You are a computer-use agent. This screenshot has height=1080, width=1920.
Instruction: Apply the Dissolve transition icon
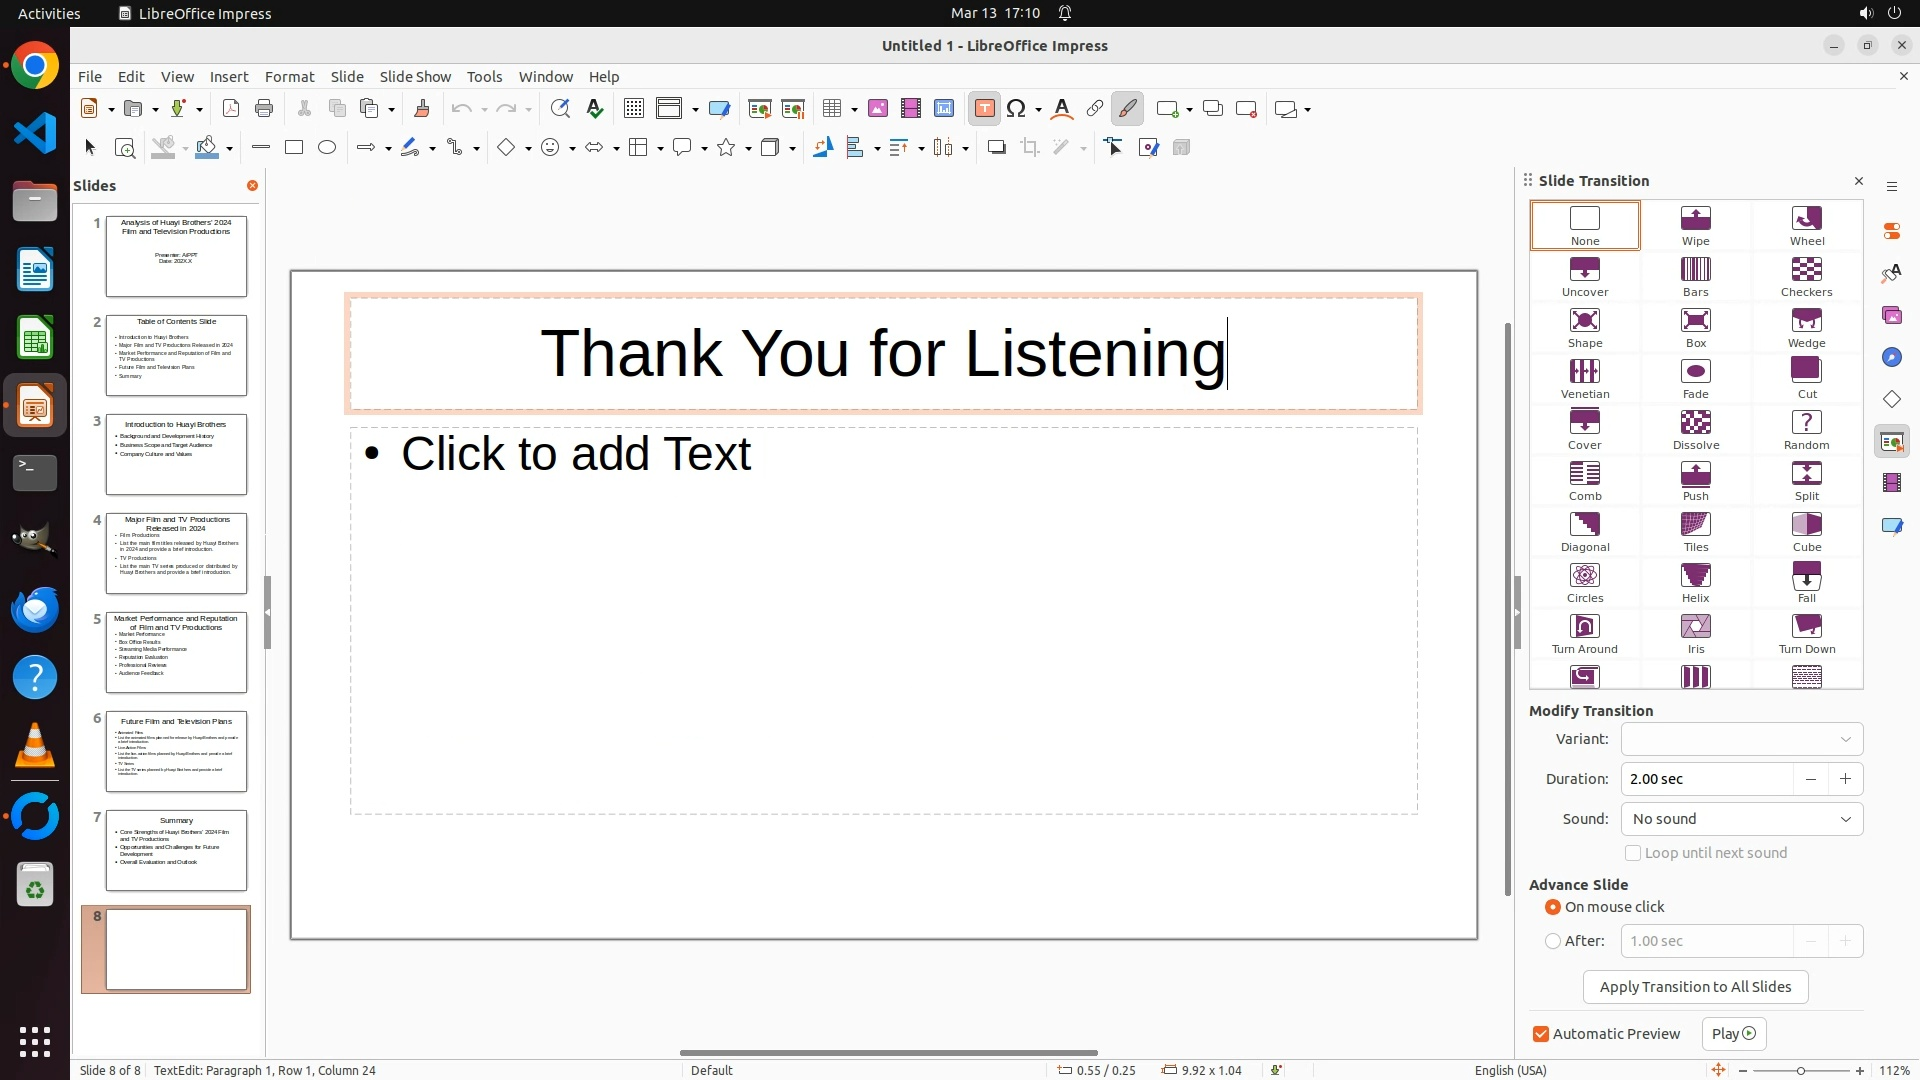pyautogui.click(x=1695, y=430)
